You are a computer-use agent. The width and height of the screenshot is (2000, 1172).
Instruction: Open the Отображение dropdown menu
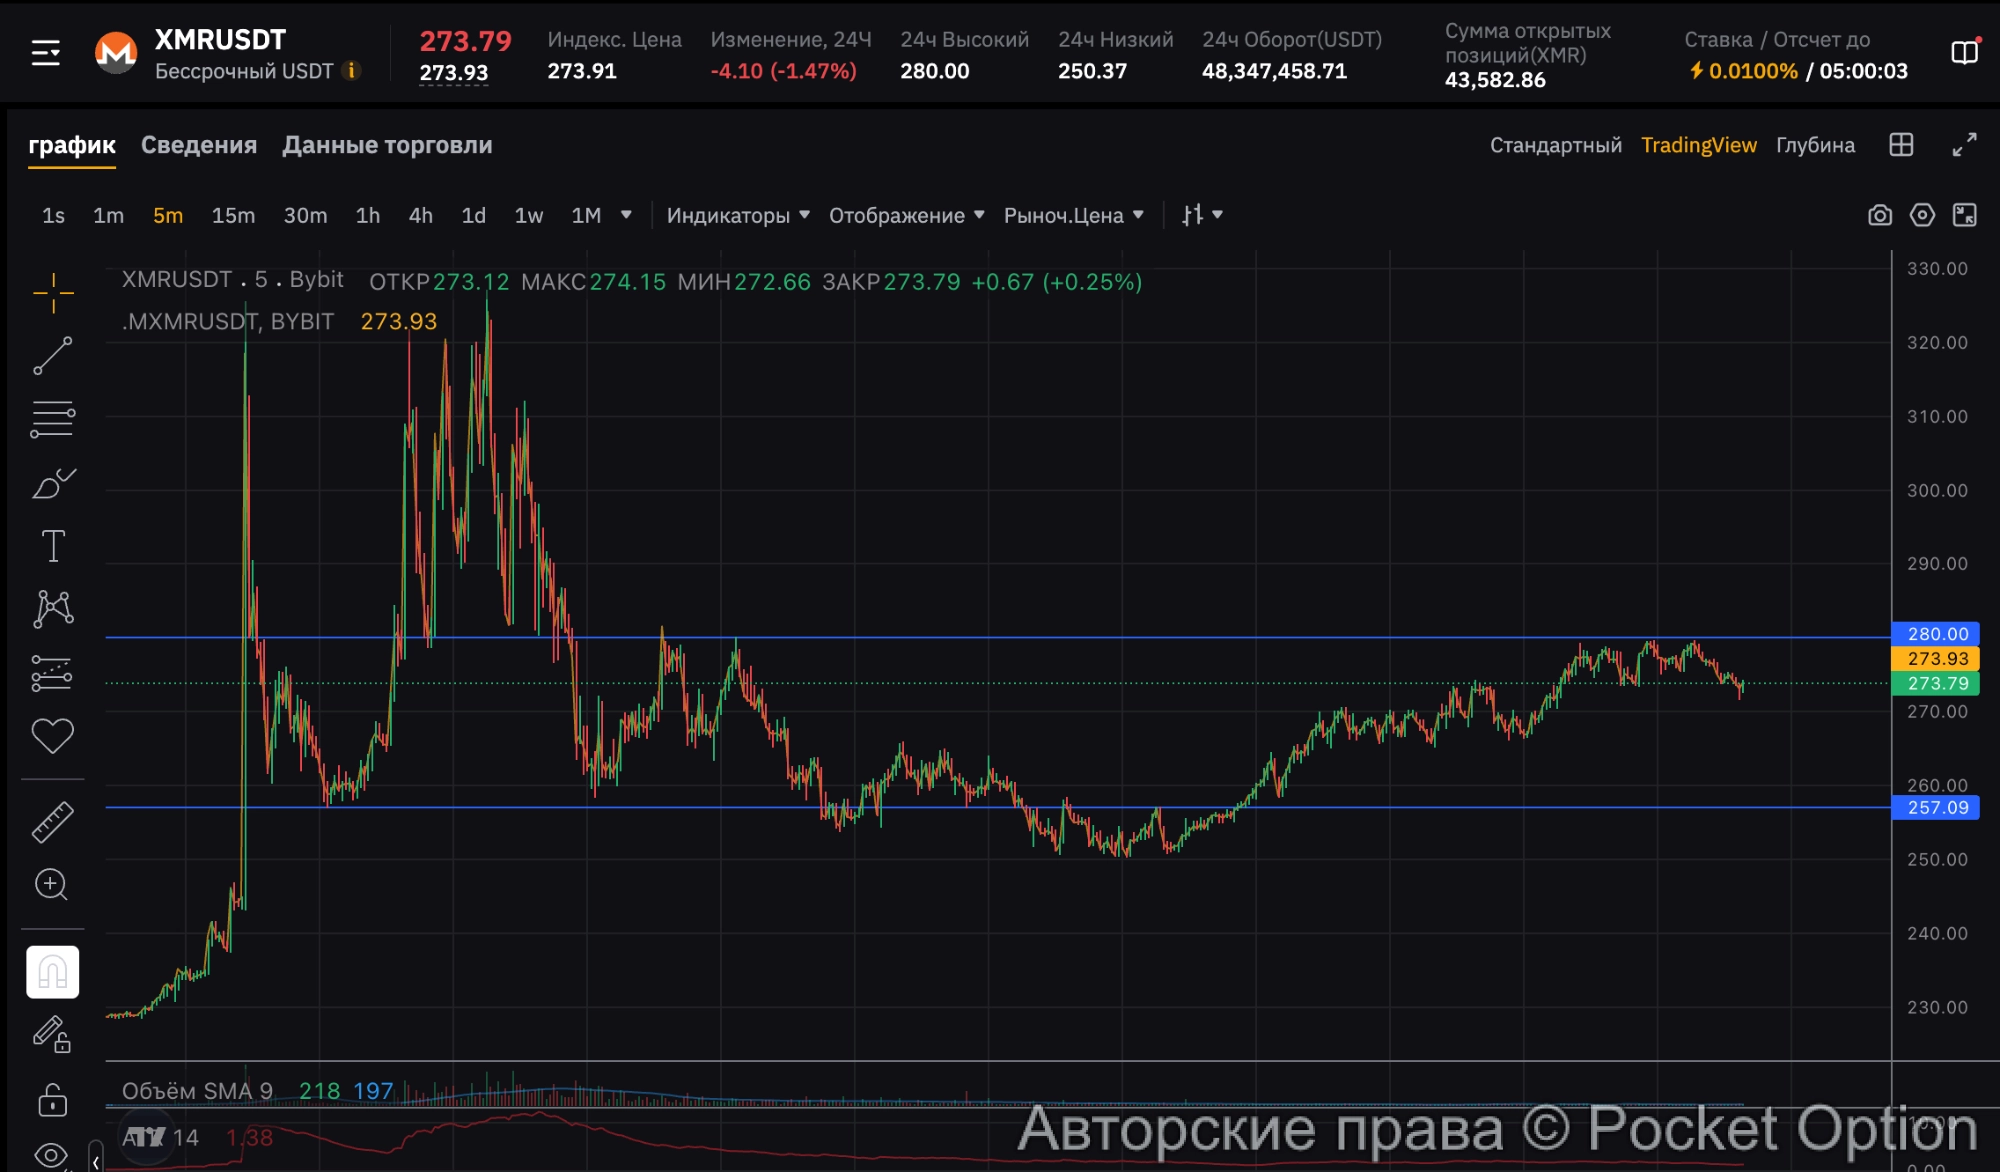(906, 215)
